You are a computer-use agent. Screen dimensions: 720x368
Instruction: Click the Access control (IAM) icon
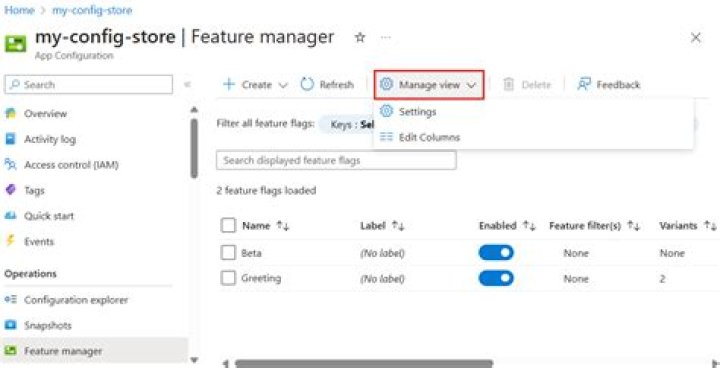tap(10, 164)
